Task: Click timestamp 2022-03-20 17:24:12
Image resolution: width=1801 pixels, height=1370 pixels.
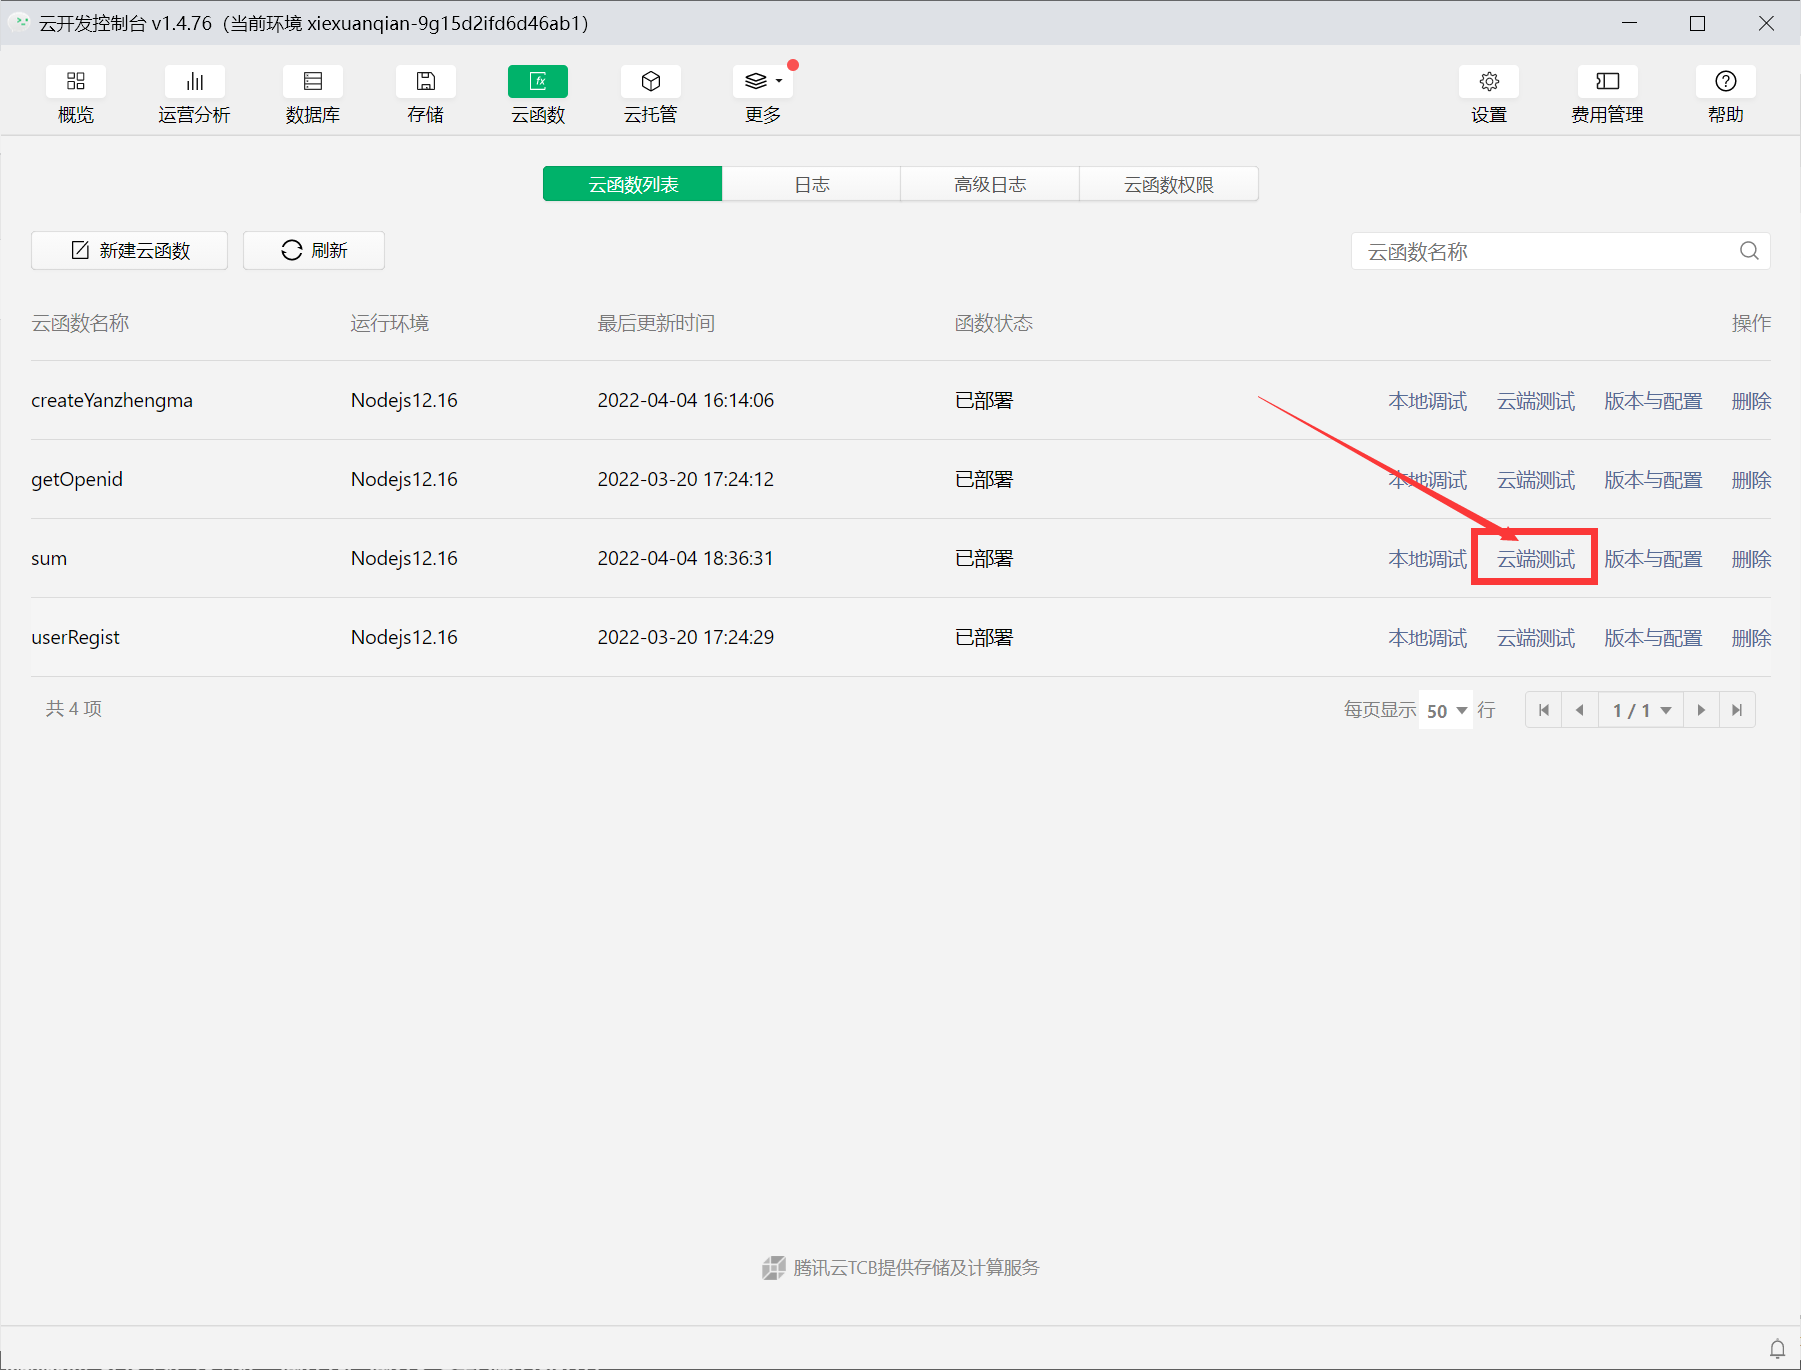Action: click(685, 479)
